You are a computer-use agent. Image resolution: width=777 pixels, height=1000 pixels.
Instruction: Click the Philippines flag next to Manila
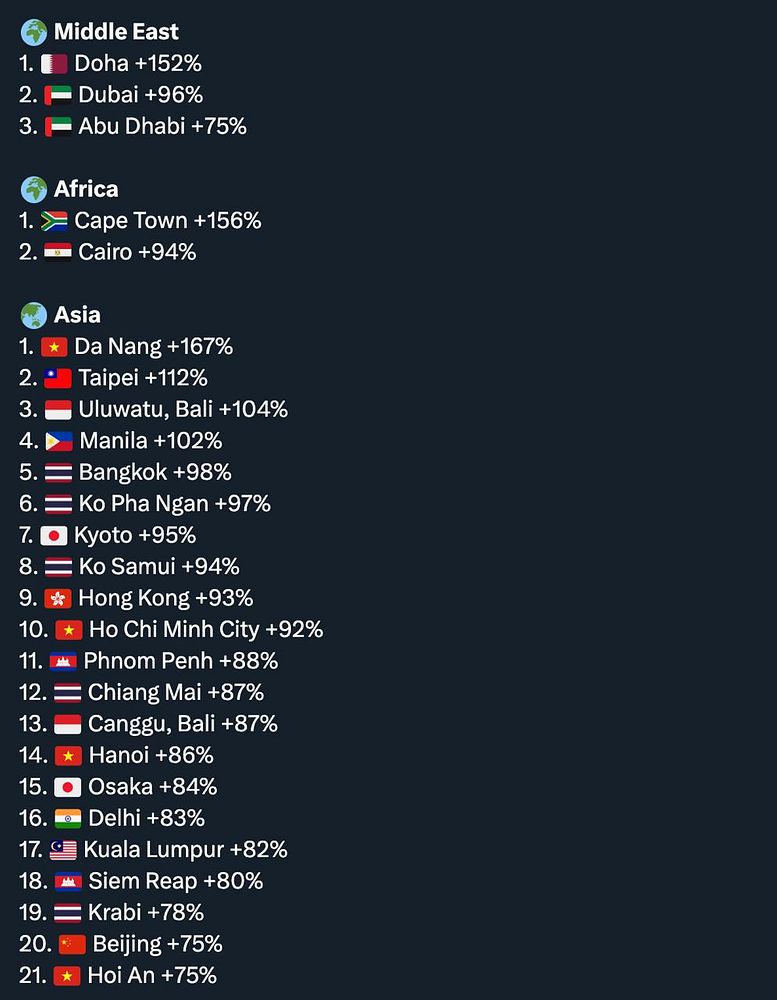coord(59,441)
